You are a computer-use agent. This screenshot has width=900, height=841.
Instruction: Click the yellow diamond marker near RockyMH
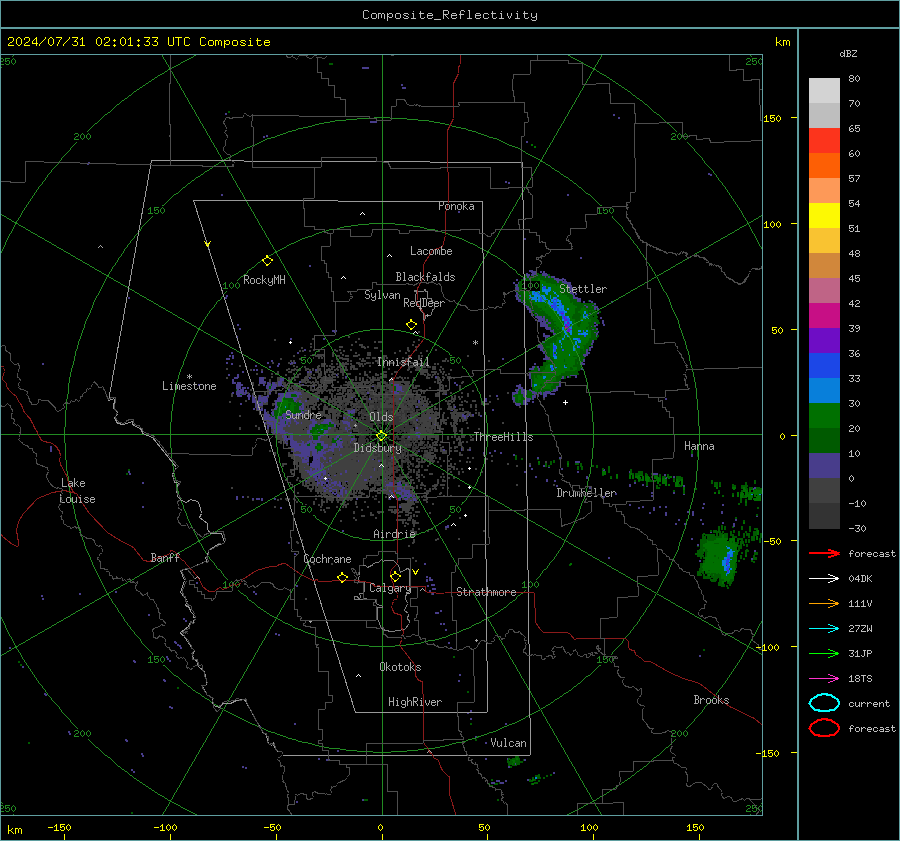pyautogui.click(x=267, y=261)
